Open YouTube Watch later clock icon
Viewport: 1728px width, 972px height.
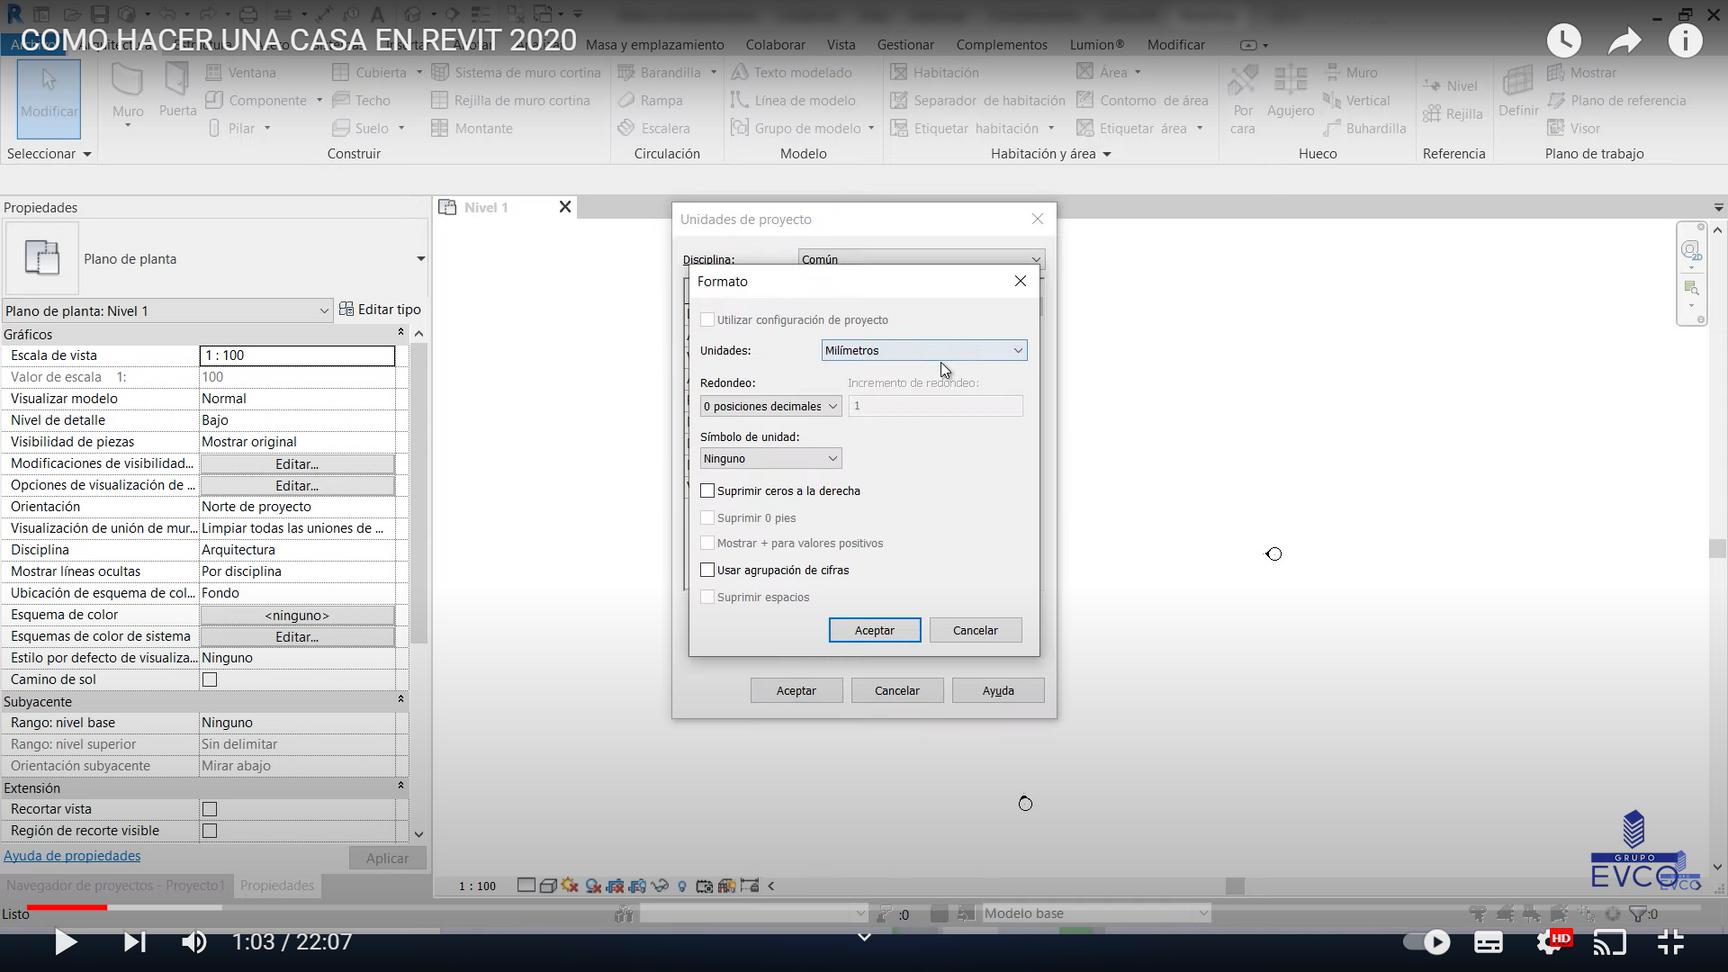click(1564, 41)
